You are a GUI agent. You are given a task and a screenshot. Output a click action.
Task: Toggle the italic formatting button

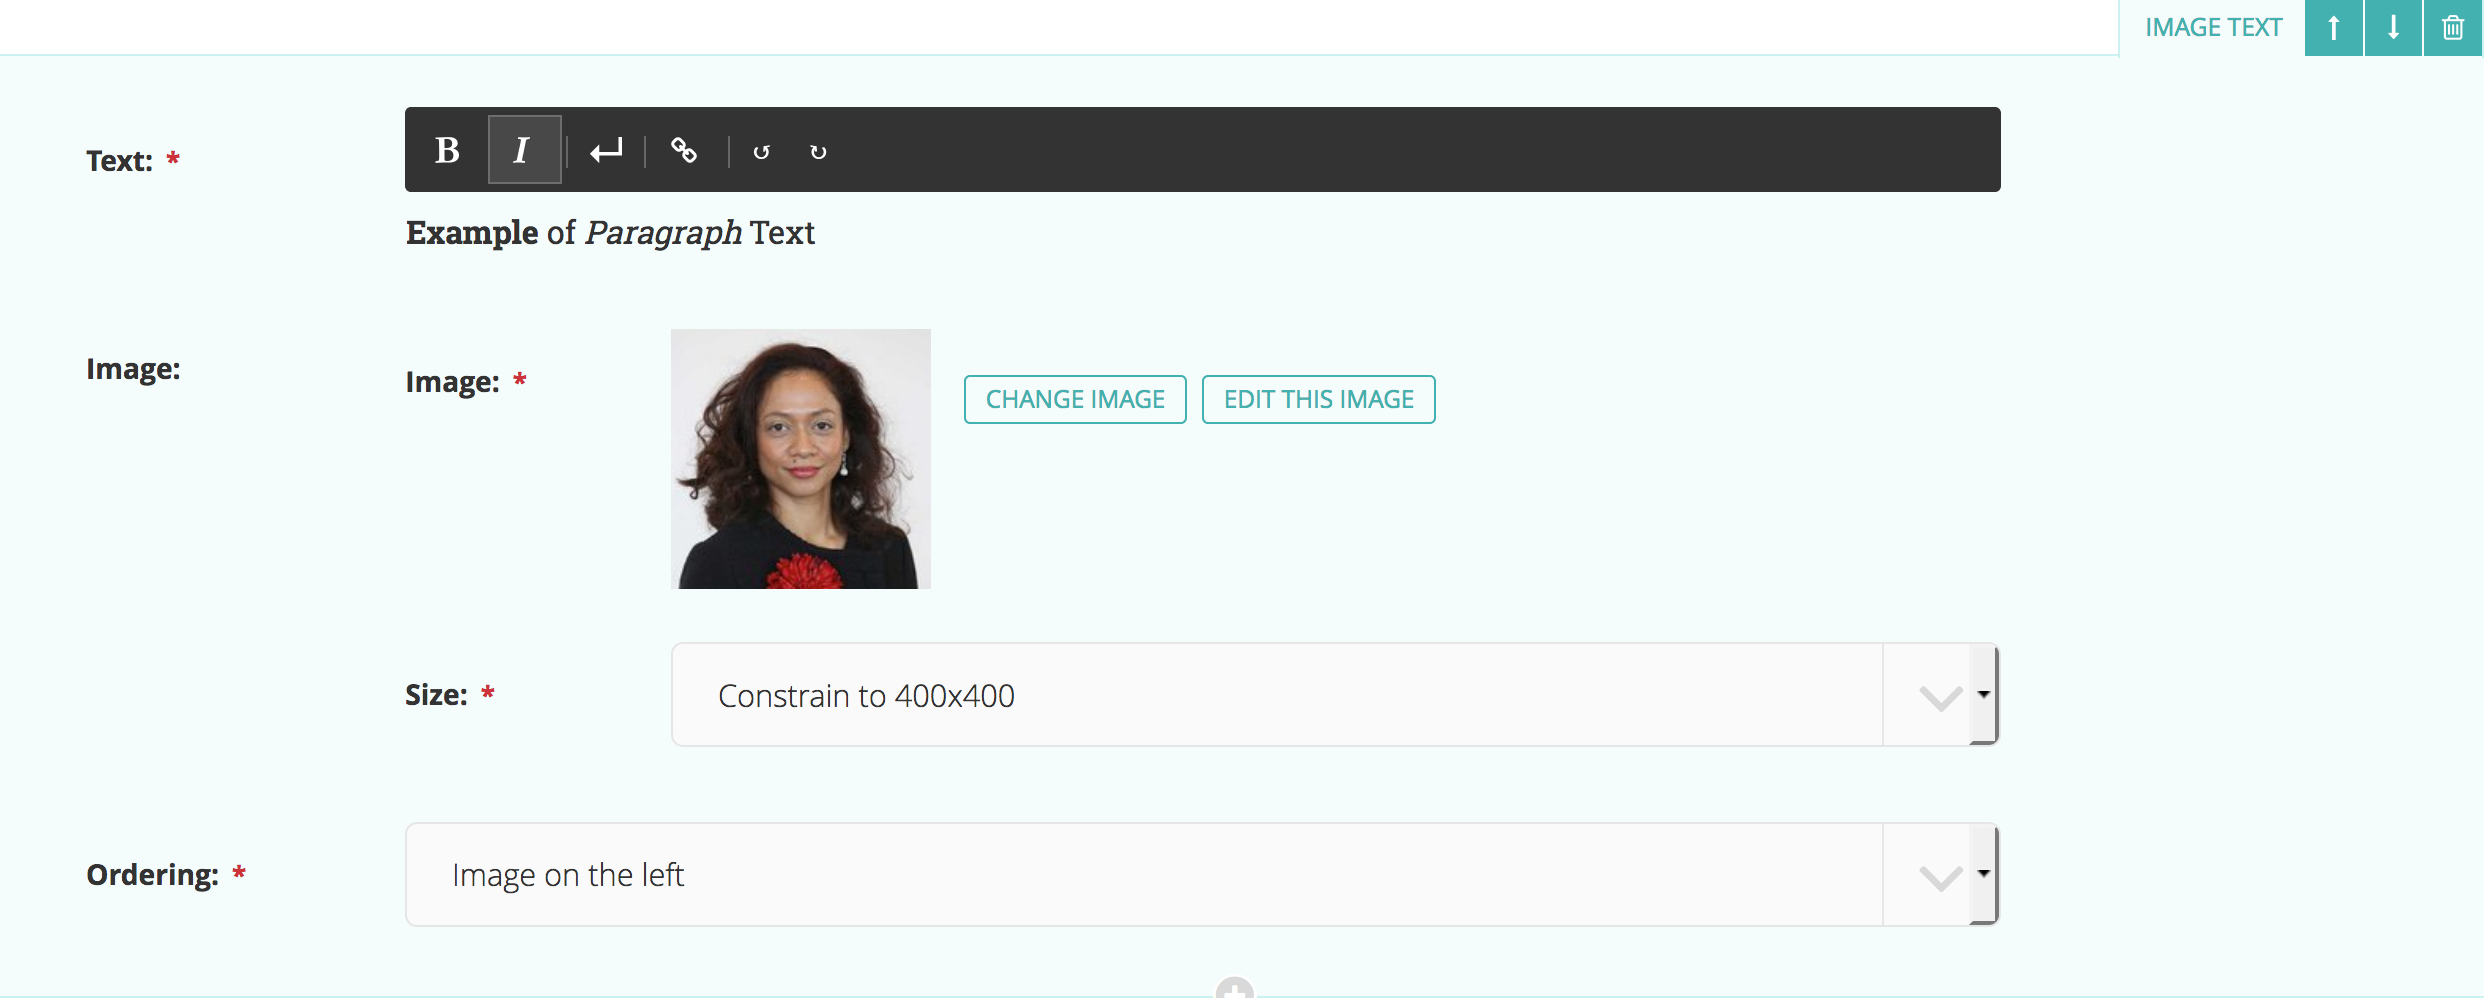(524, 150)
